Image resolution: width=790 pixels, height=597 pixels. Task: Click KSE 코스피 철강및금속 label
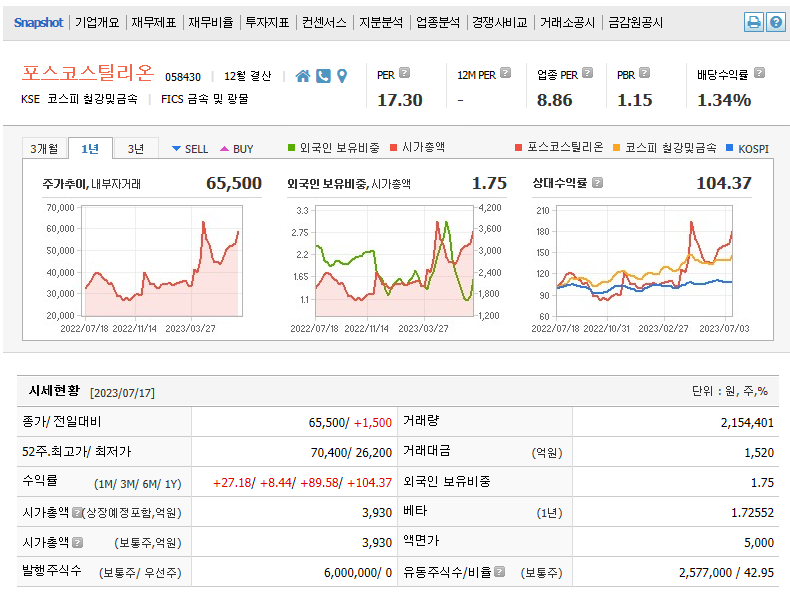79,99
